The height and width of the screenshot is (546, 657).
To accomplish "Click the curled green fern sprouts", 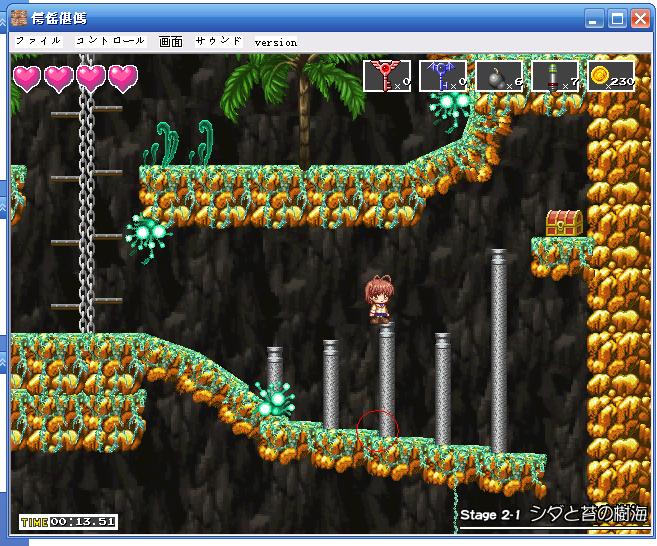I will pyautogui.click(x=179, y=143).
